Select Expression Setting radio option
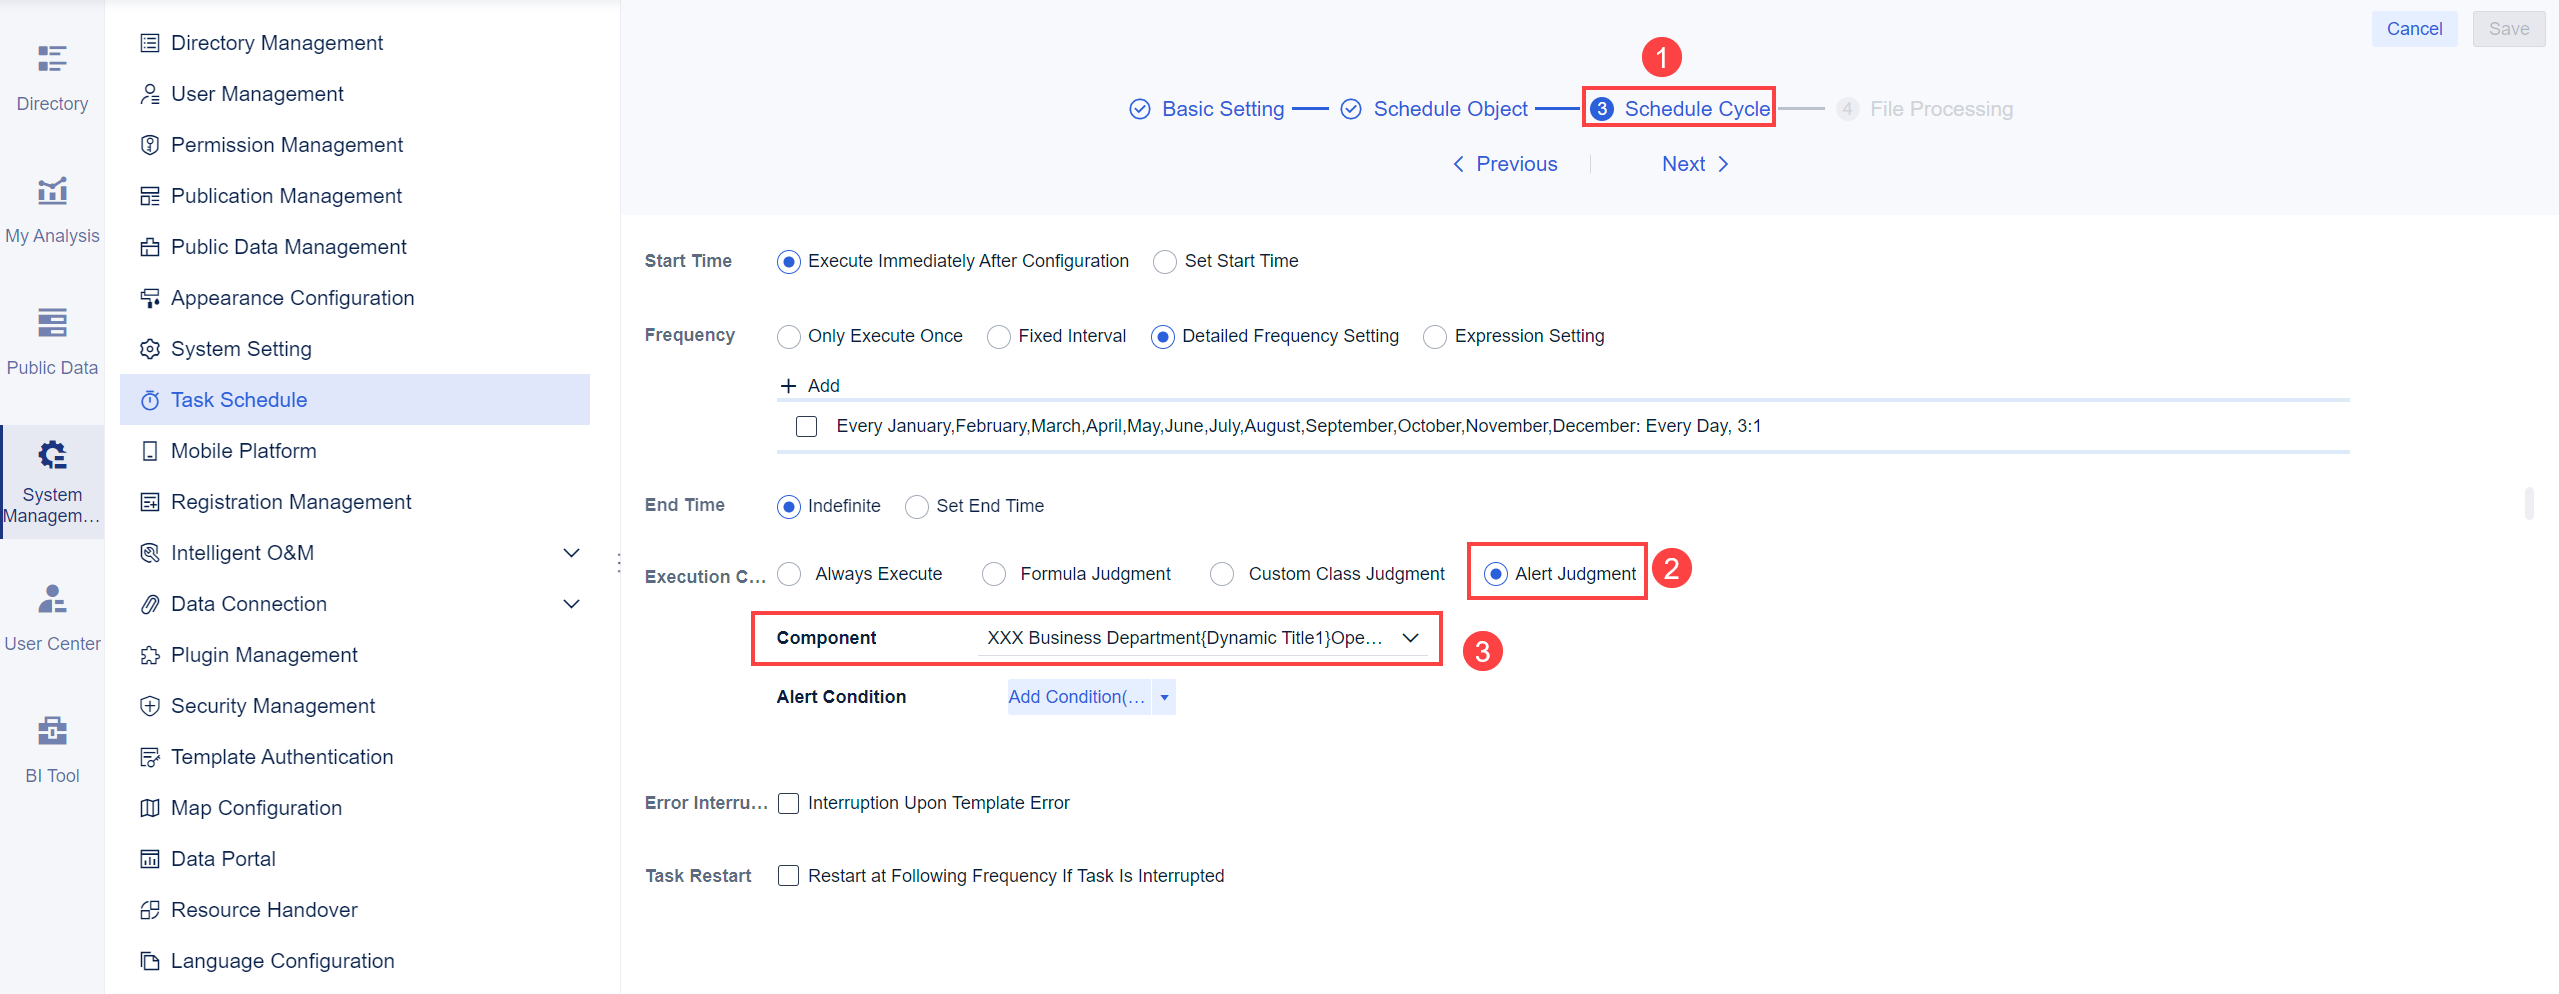2559x994 pixels. [1434, 337]
